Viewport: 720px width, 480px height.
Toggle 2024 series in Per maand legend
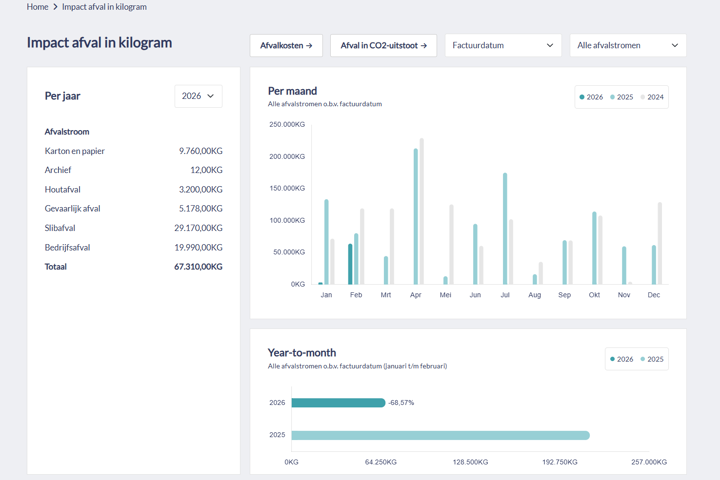coord(652,97)
